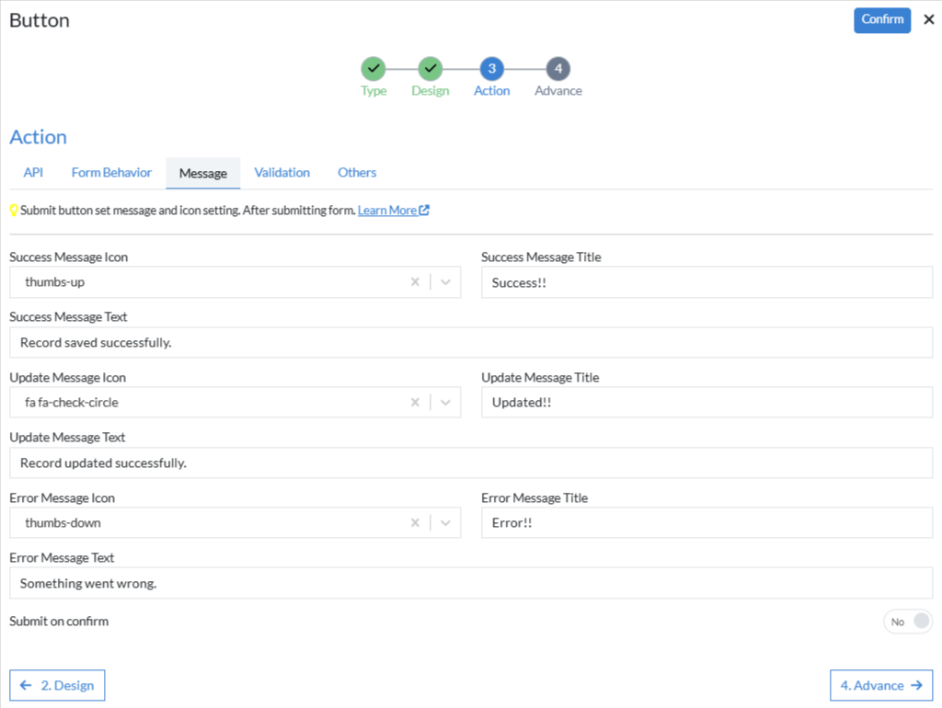Expand the Success Message Icon dropdown
Screen dimensions: 942x708
pyautogui.click(x=445, y=282)
